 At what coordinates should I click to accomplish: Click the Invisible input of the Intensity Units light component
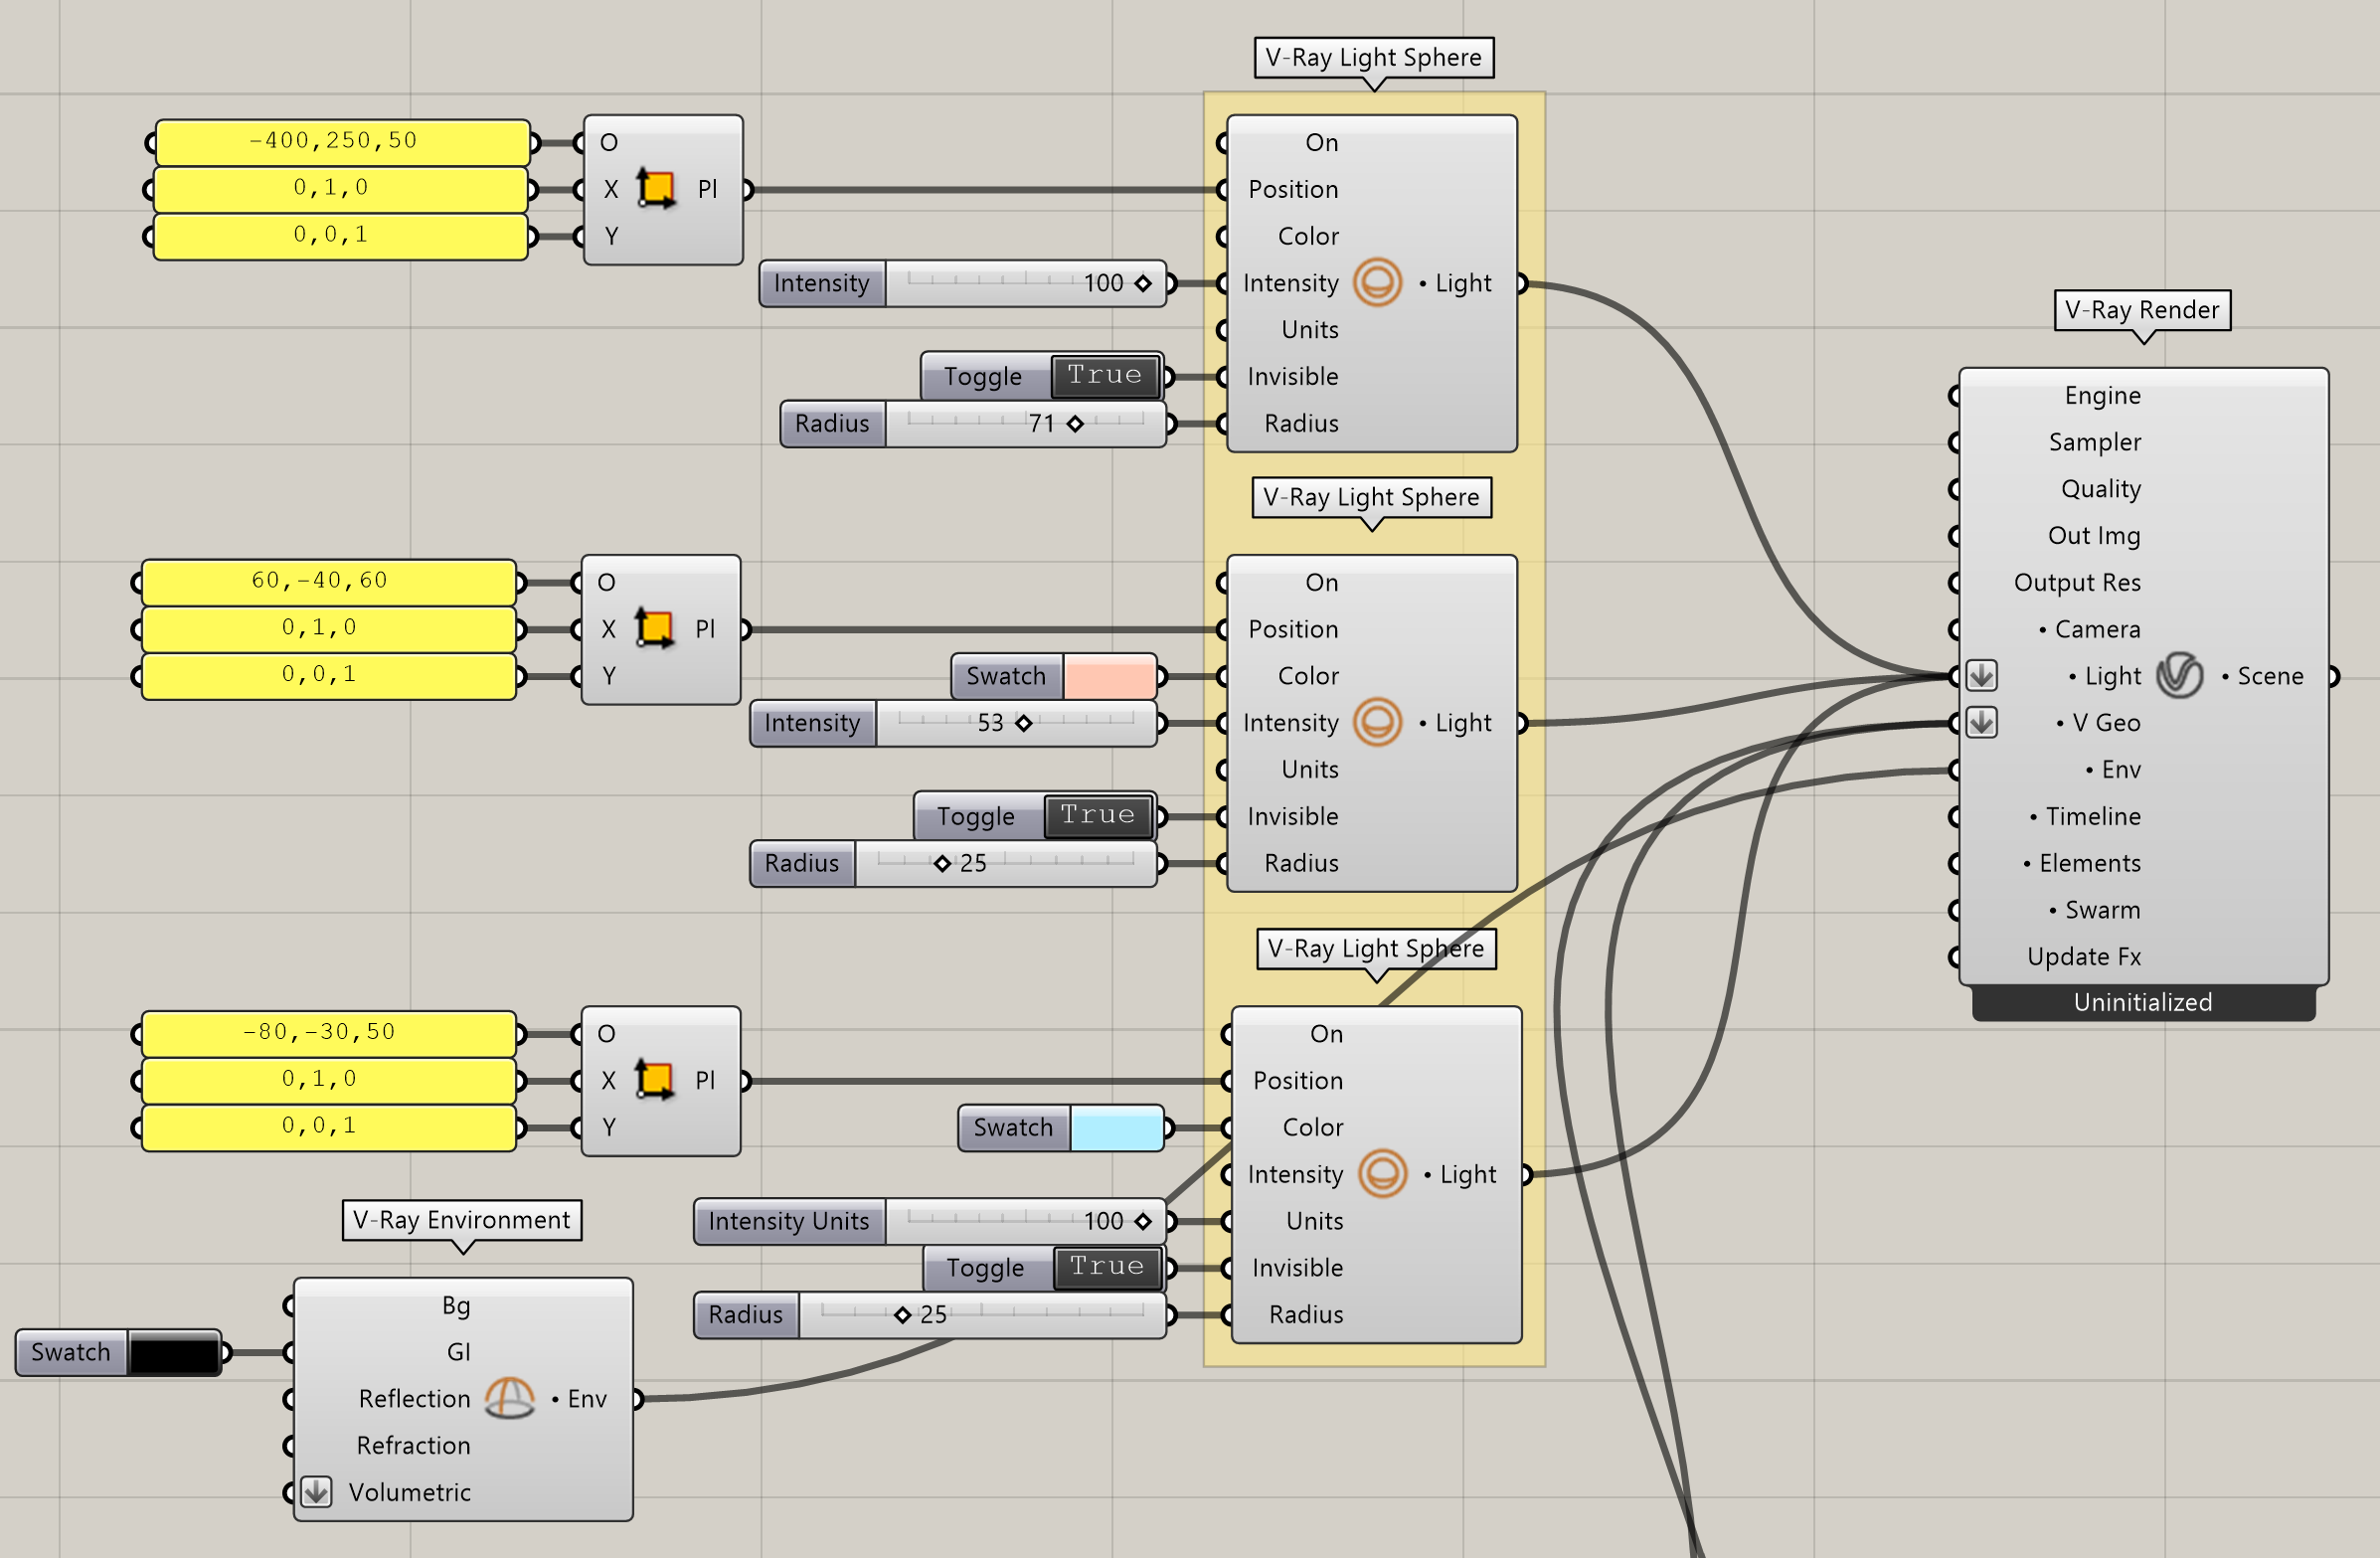click(x=1297, y=1267)
